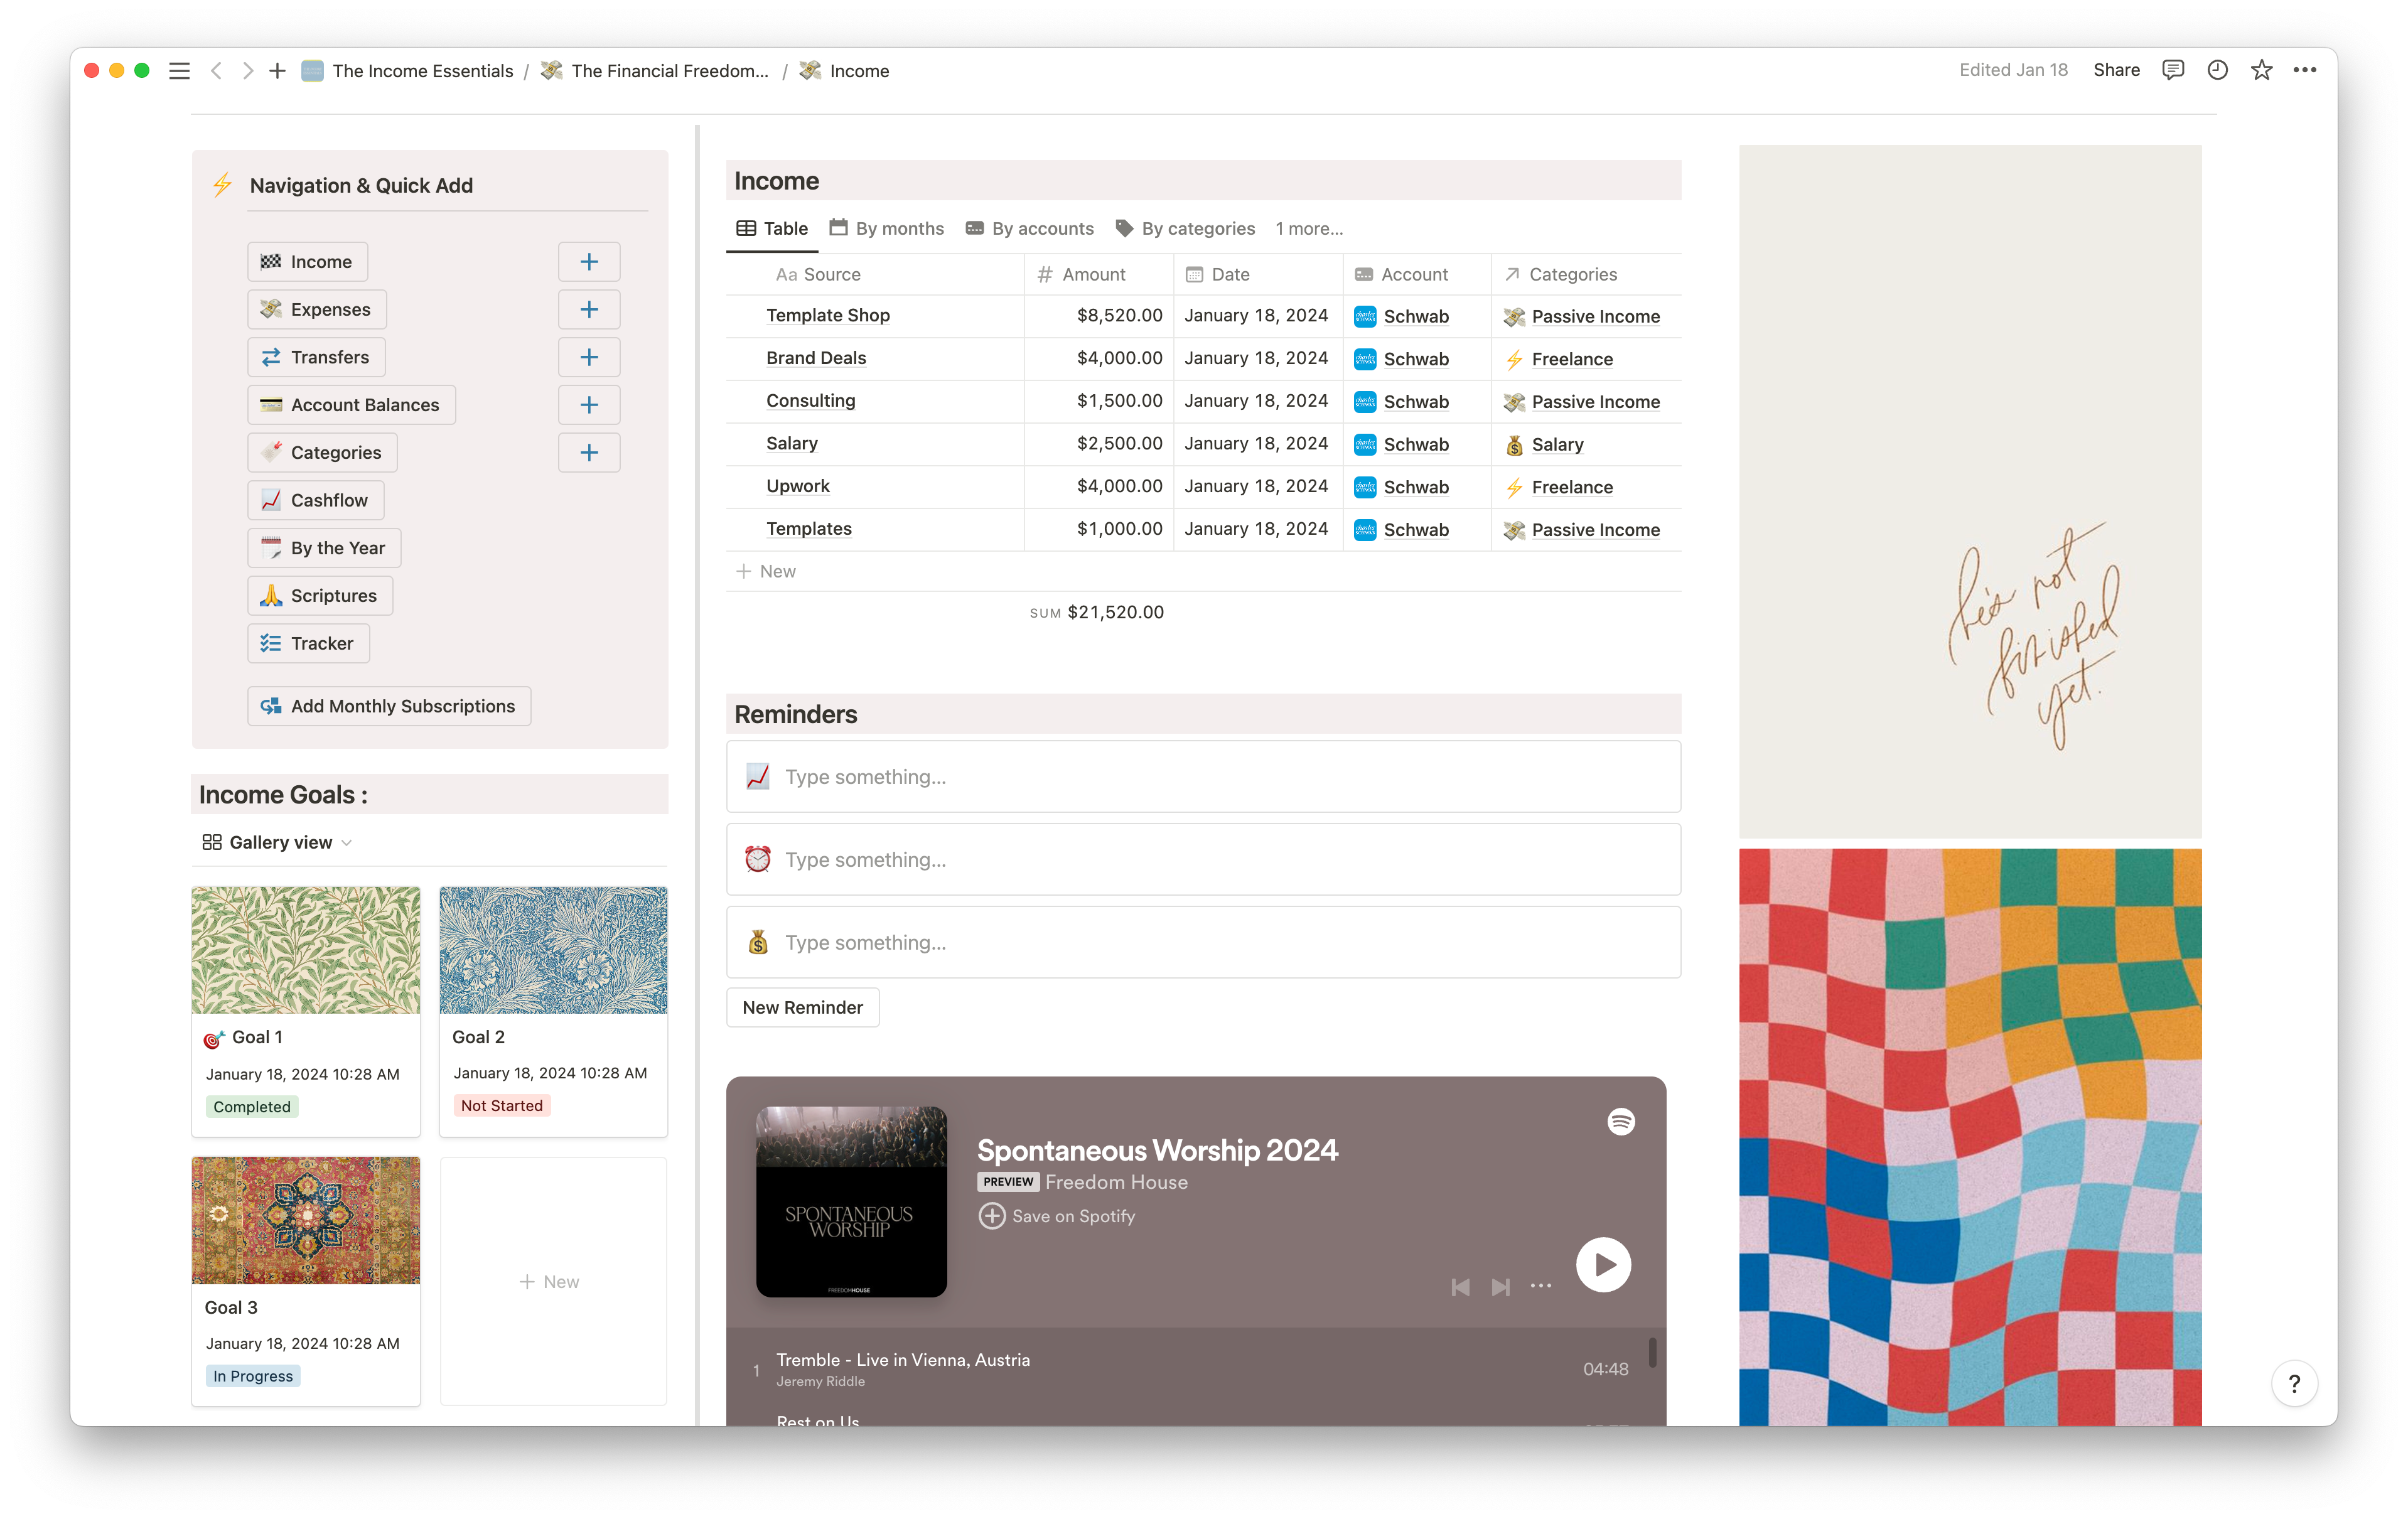The height and width of the screenshot is (1519, 2408).
Task: Switch to the By months tab
Action: tap(886, 229)
